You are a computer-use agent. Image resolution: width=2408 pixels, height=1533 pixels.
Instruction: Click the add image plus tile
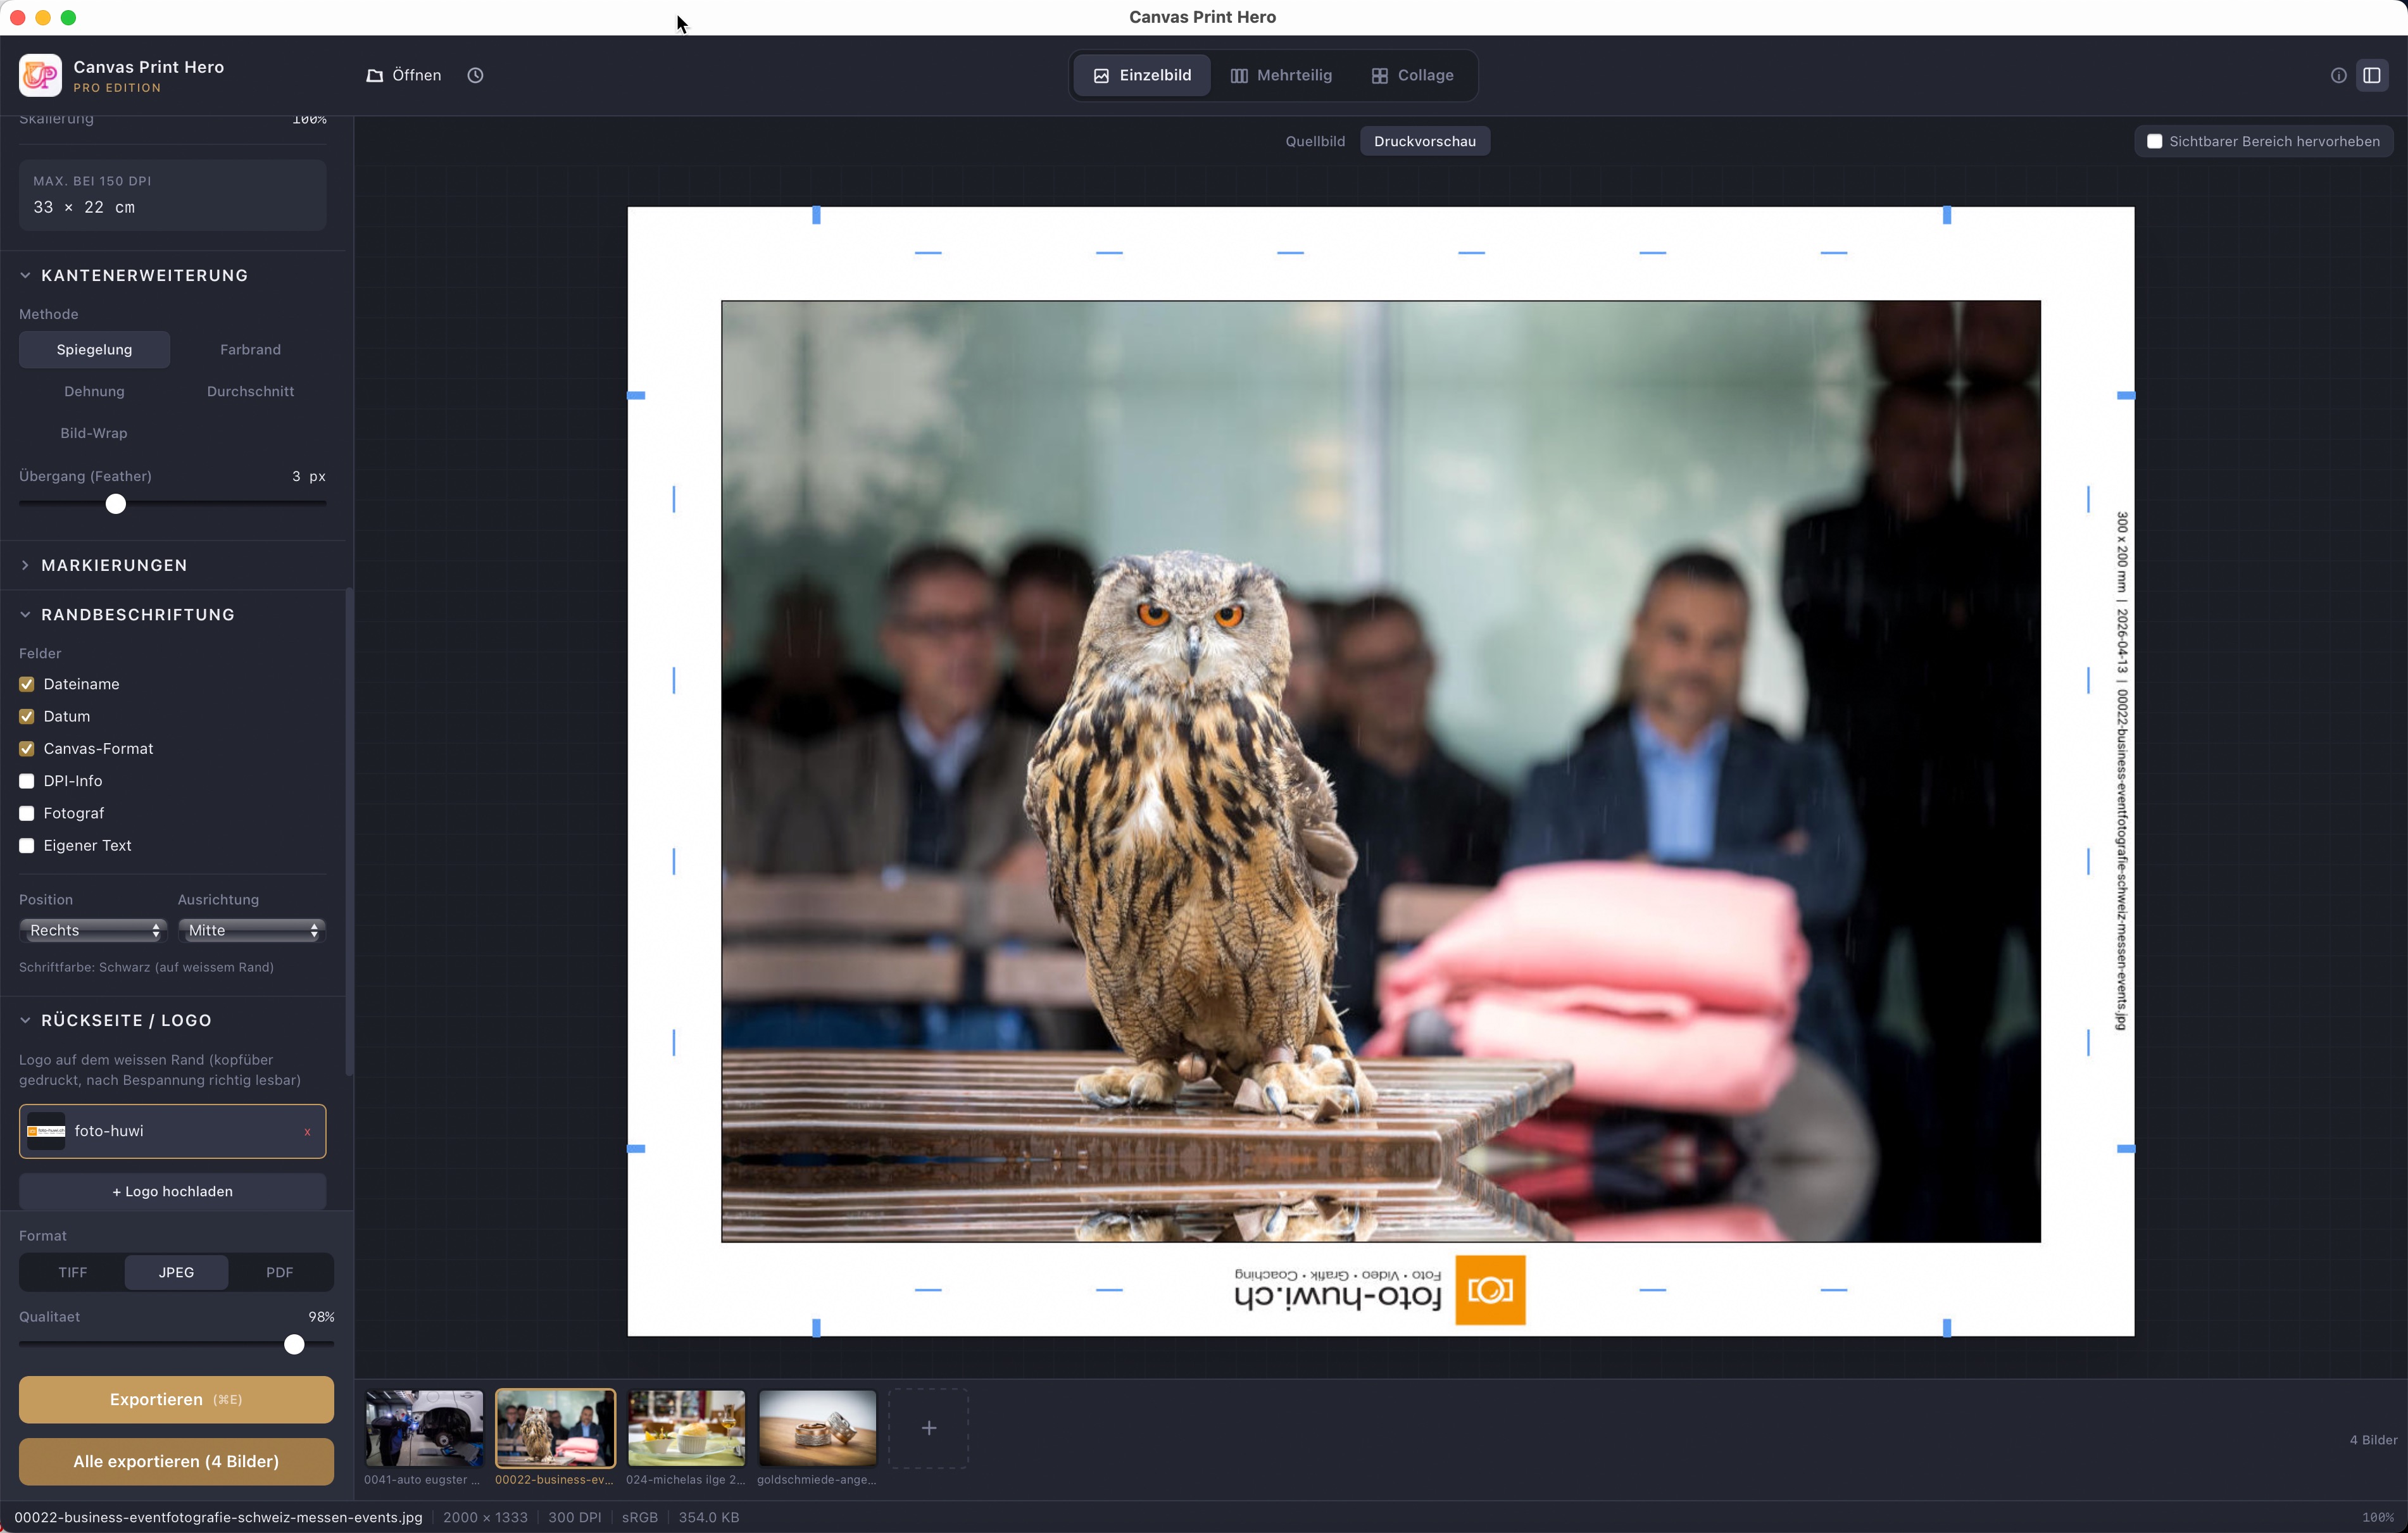pyautogui.click(x=928, y=1428)
